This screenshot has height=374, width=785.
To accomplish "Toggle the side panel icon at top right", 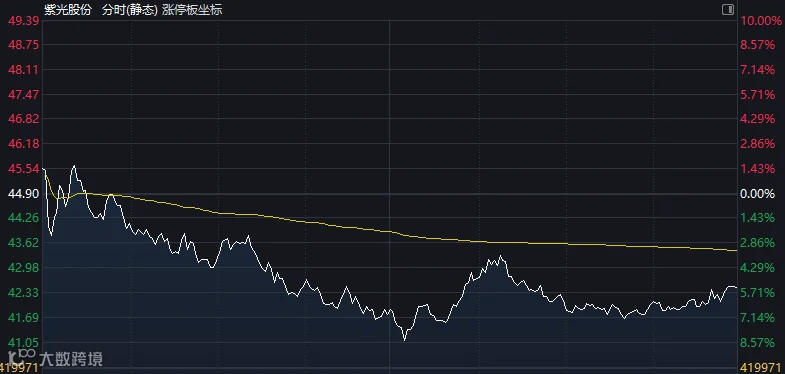I will (727, 10).
